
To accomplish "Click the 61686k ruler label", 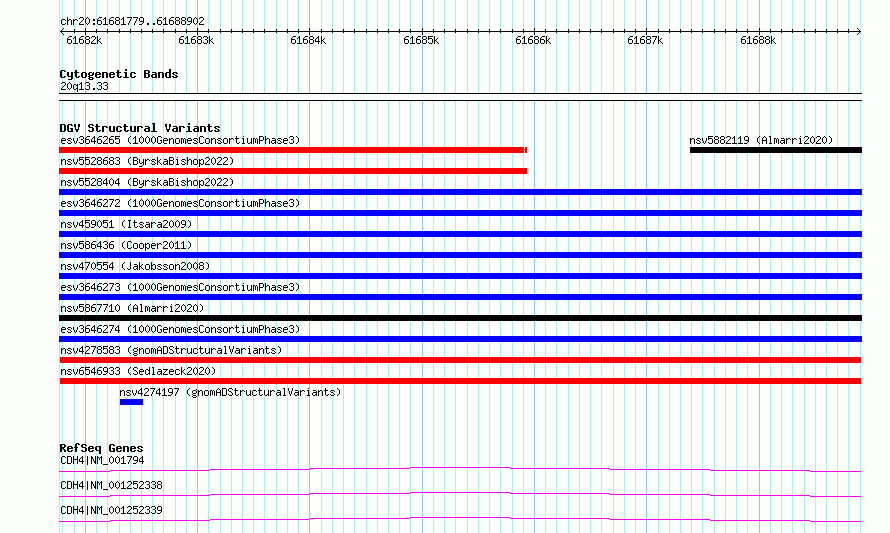I will coord(533,40).
